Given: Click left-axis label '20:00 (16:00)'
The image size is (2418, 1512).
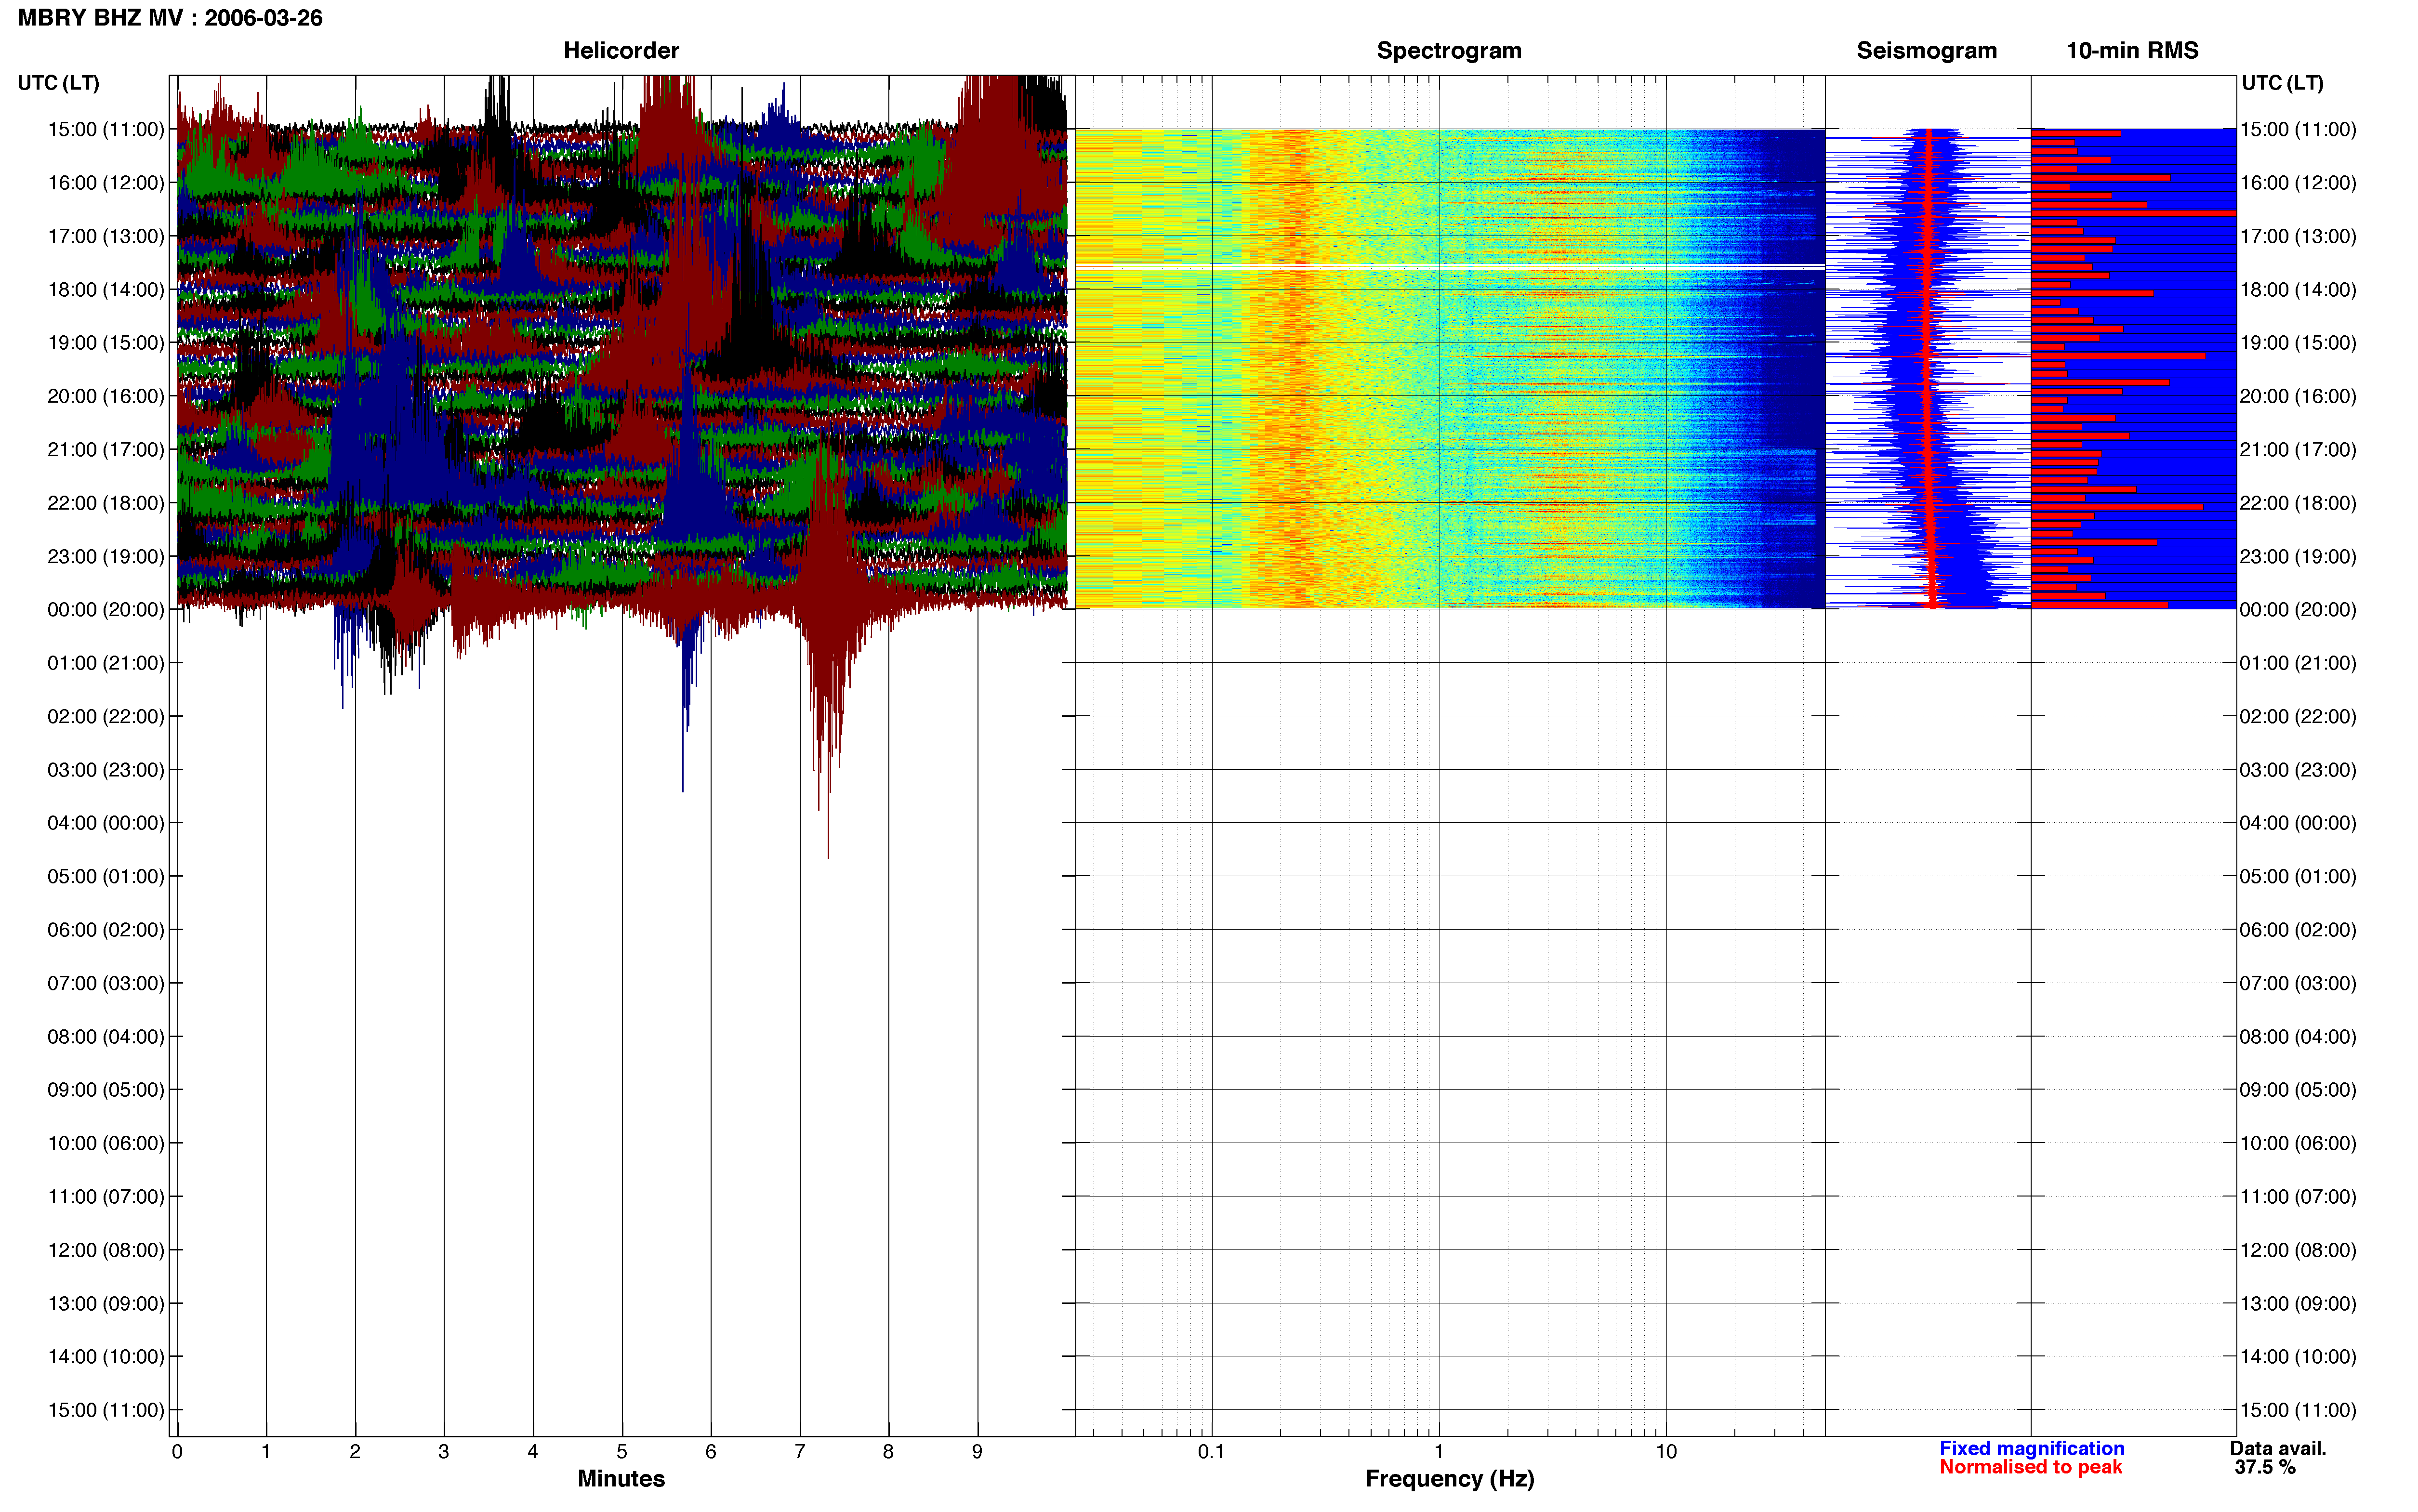Looking at the screenshot, I should coord(106,396).
